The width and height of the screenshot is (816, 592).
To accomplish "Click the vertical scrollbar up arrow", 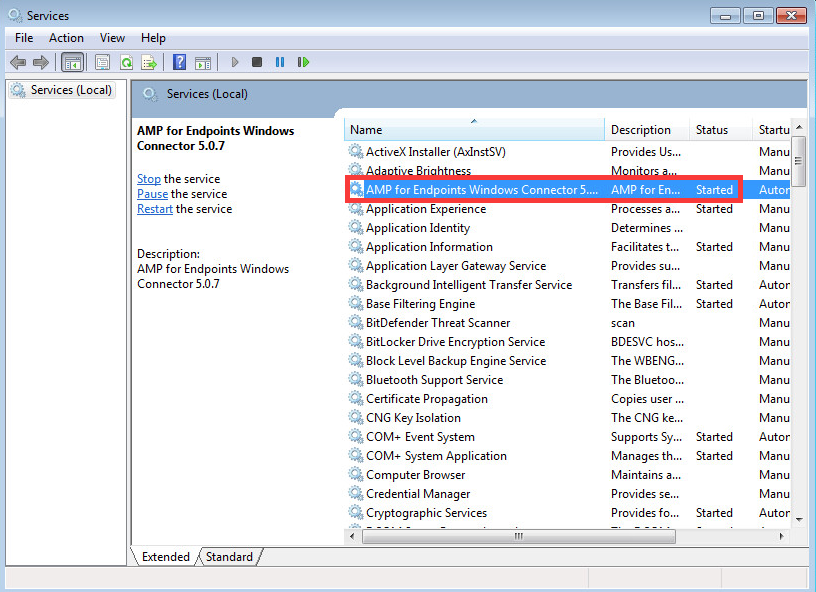I will click(x=799, y=127).
